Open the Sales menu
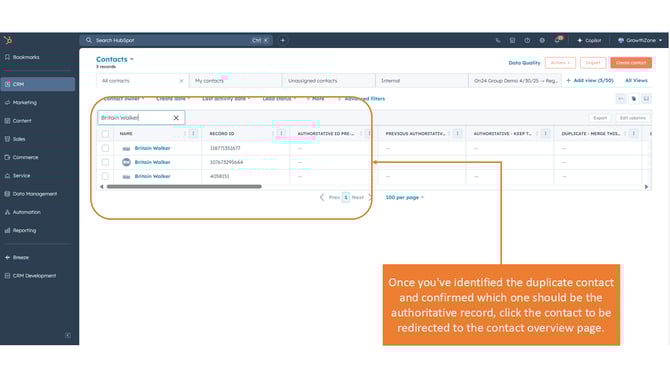The height and width of the screenshot is (376, 670). point(15,139)
